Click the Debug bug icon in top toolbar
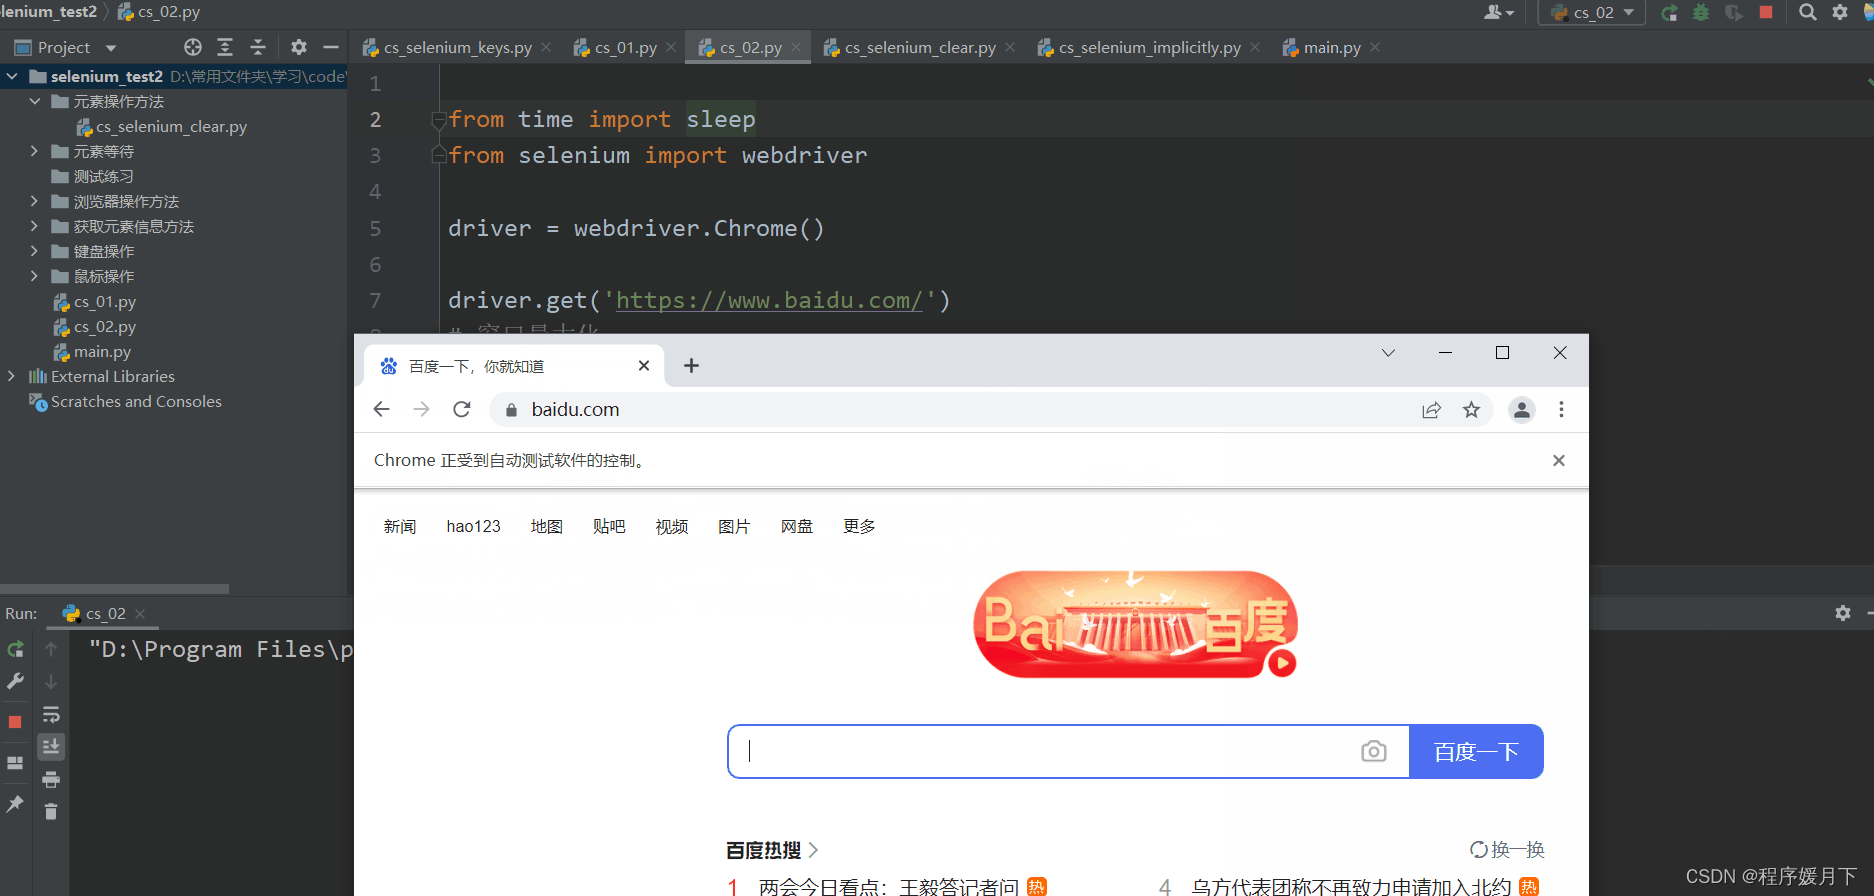Screen dimensions: 1874x896 1701,13
